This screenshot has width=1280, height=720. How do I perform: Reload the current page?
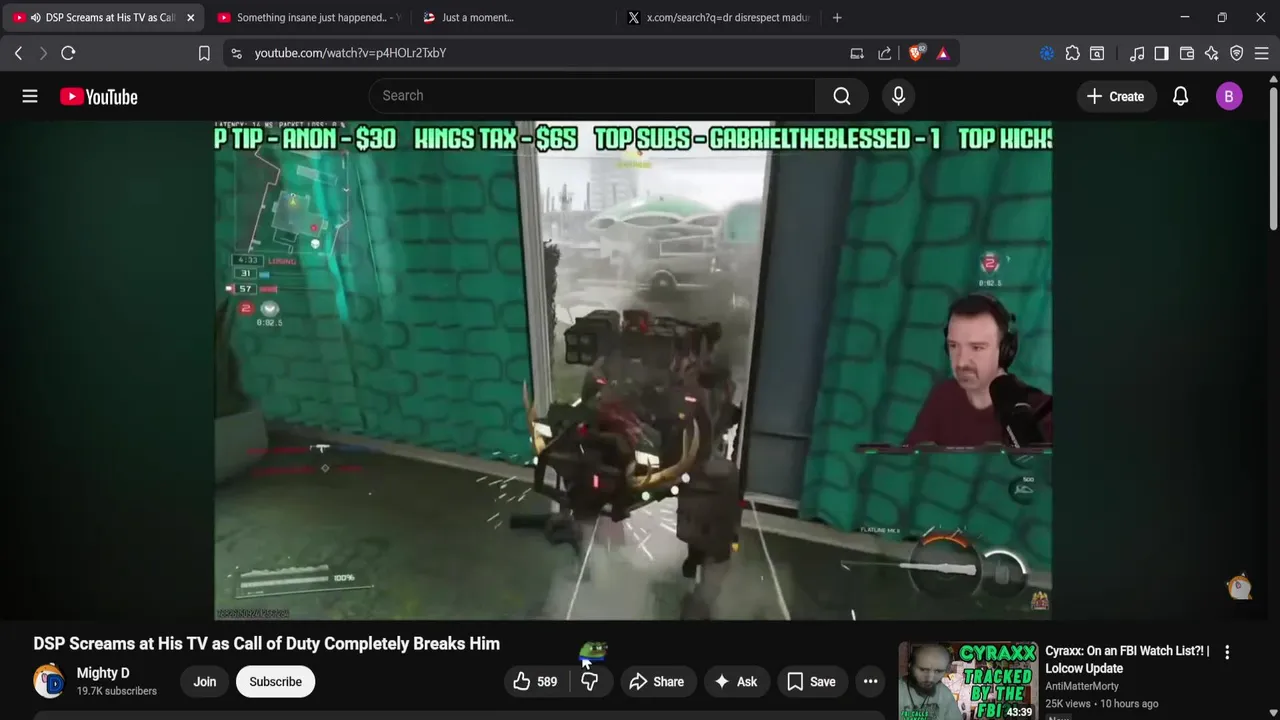[68, 53]
